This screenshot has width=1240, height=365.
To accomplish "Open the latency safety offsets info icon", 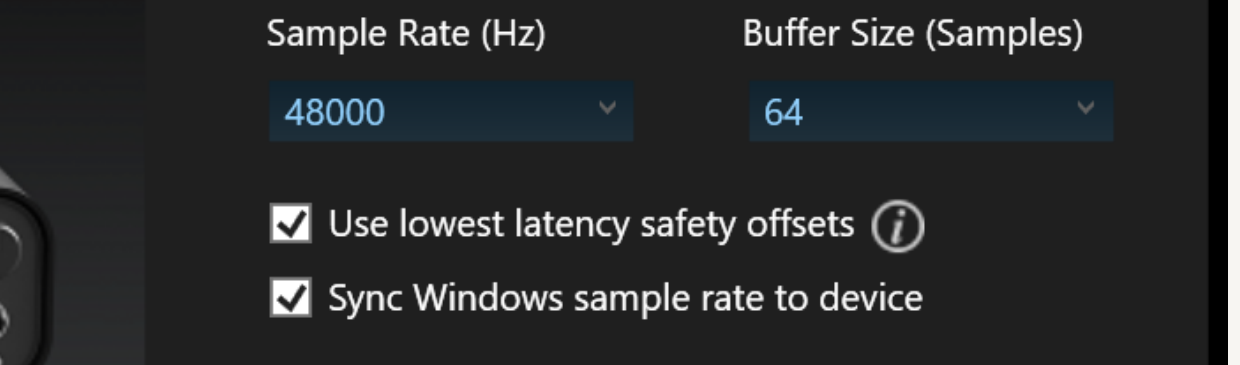I will (897, 229).
